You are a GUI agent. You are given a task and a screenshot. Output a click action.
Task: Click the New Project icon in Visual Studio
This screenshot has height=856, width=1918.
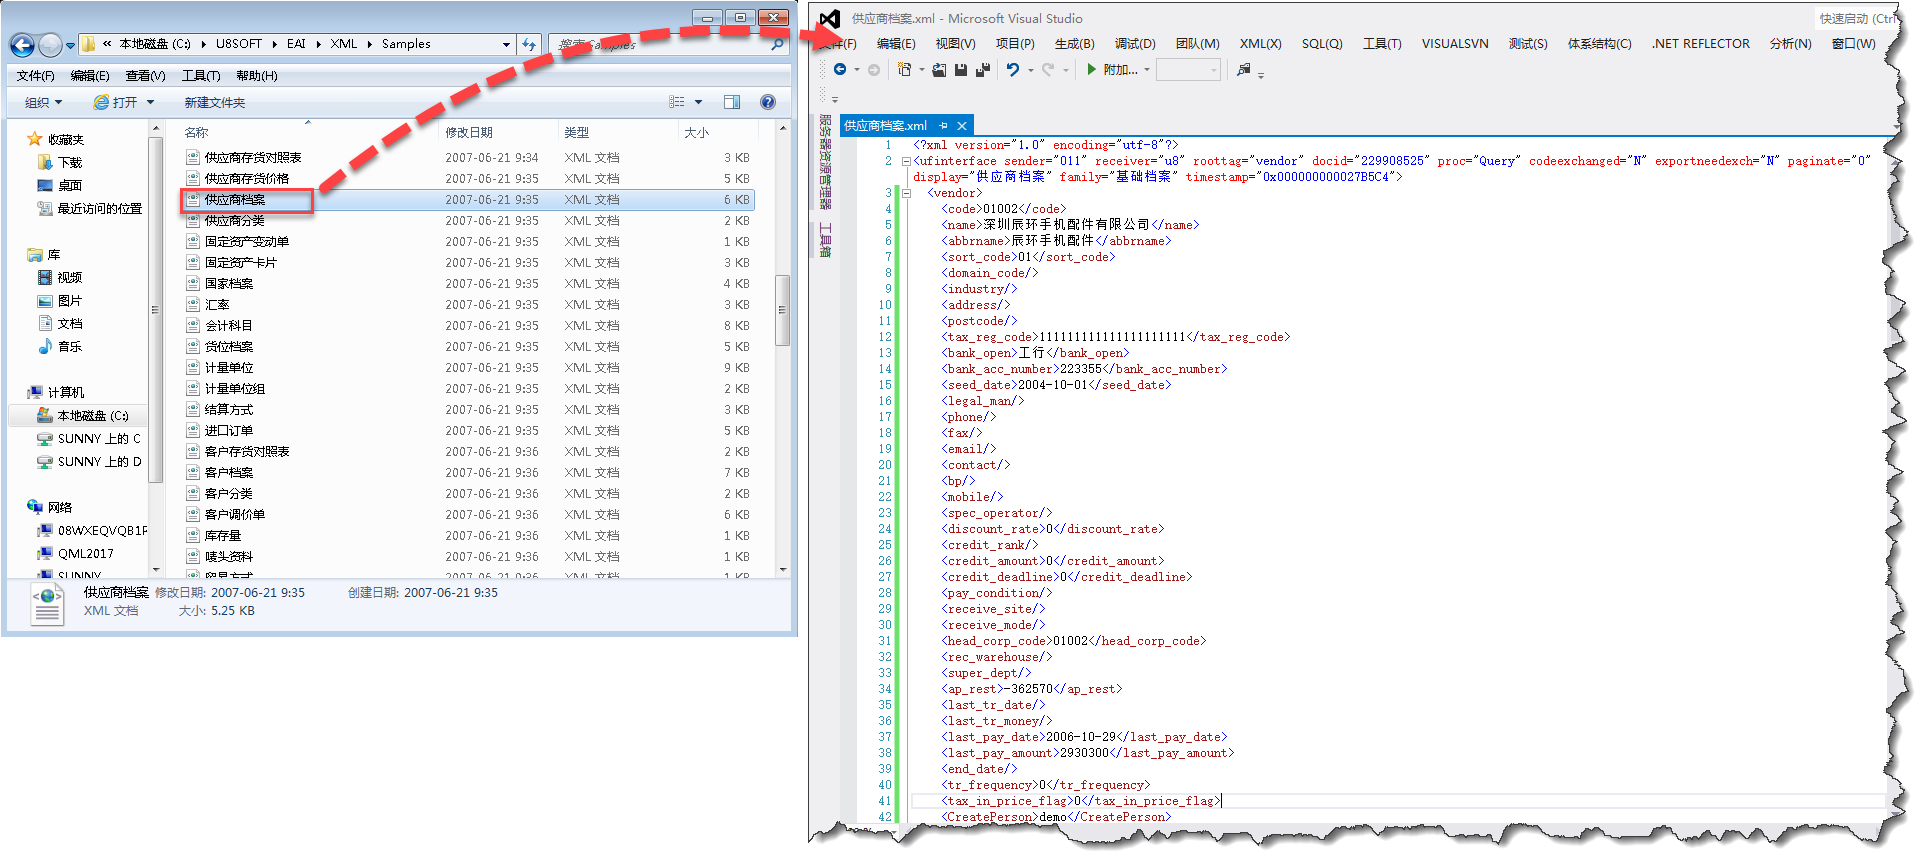coord(904,70)
